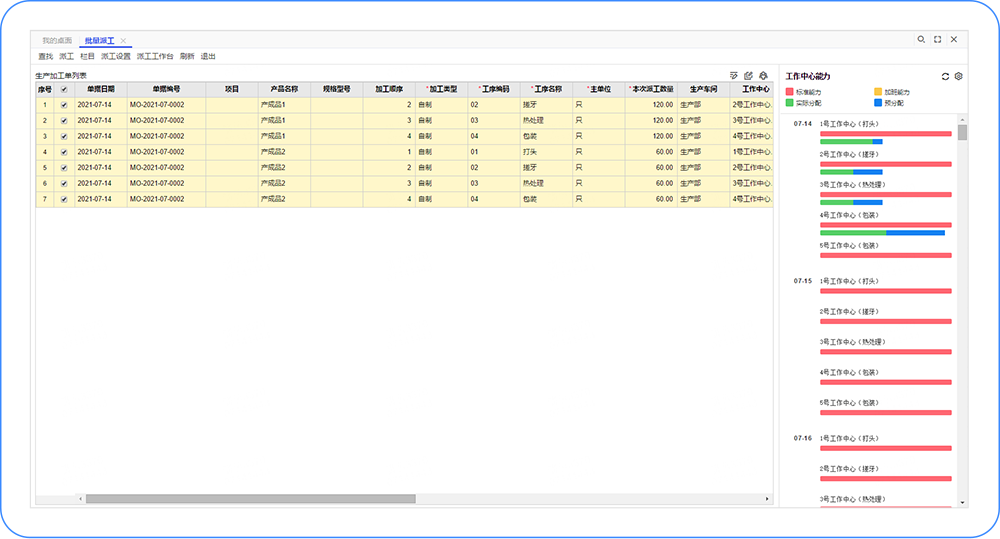The width and height of the screenshot is (1000, 539).
Task: Click the filter list icon above the table
Action: [x=733, y=76]
